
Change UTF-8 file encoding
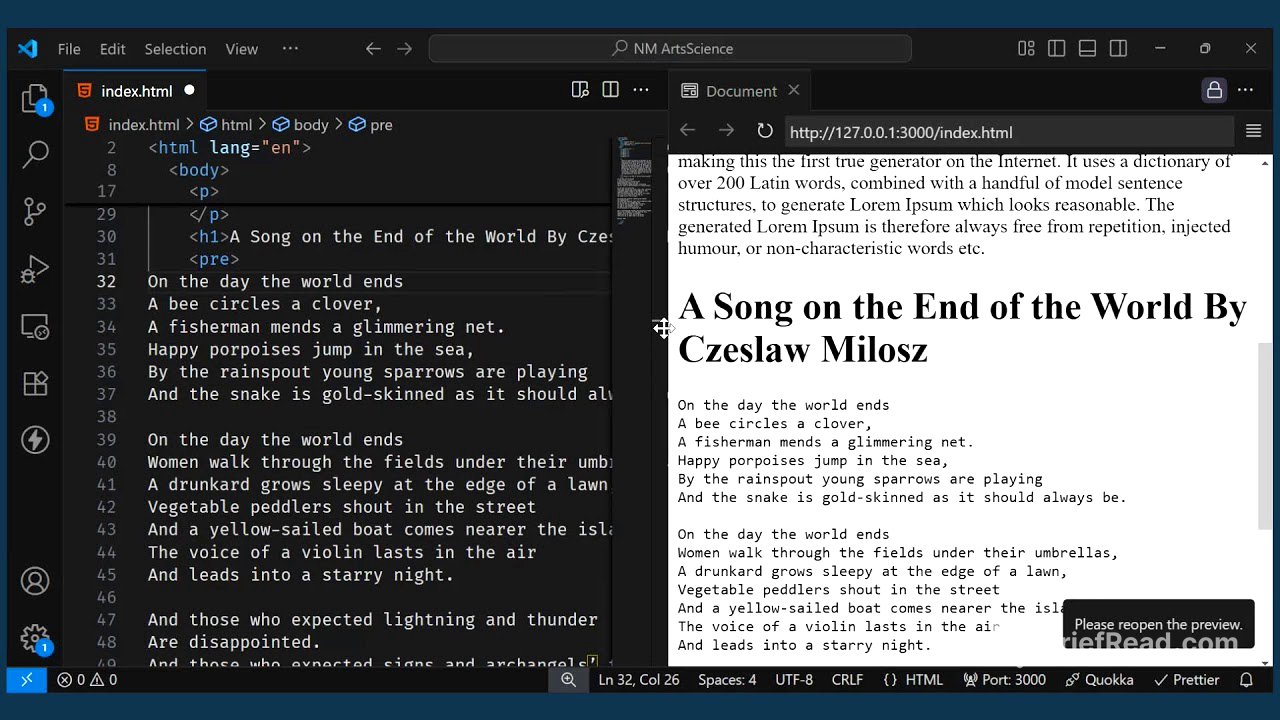(x=794, y=680)
